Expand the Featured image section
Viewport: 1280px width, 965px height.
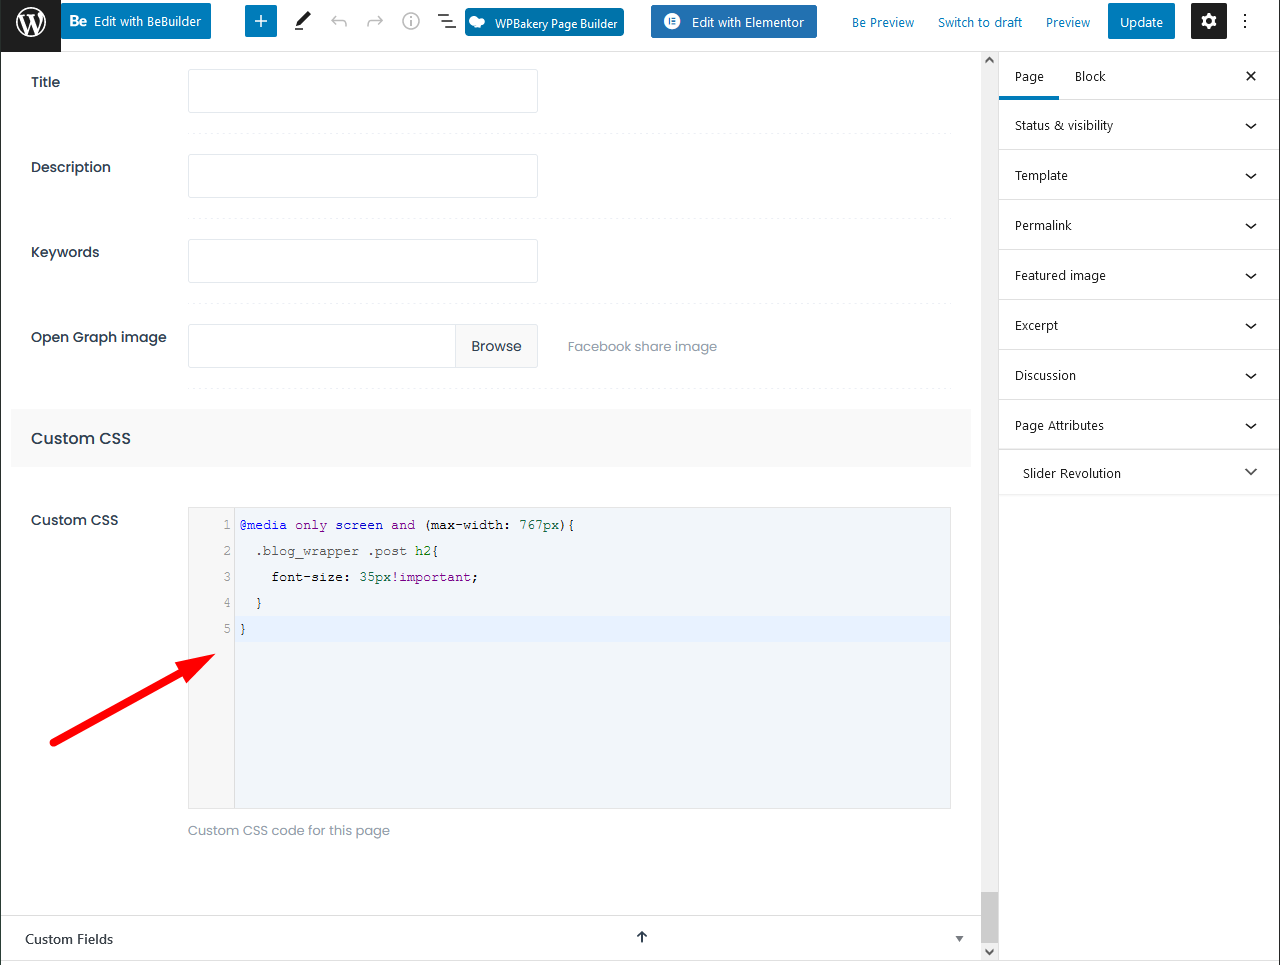[1139, 275]
